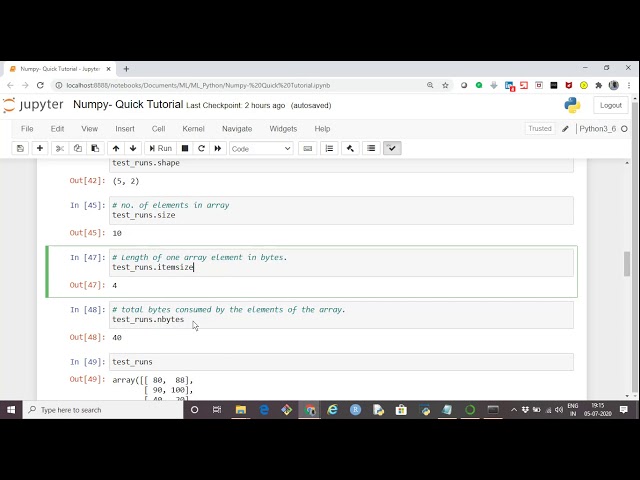Open the browser extensions puzzle icon

pos(599,85)
